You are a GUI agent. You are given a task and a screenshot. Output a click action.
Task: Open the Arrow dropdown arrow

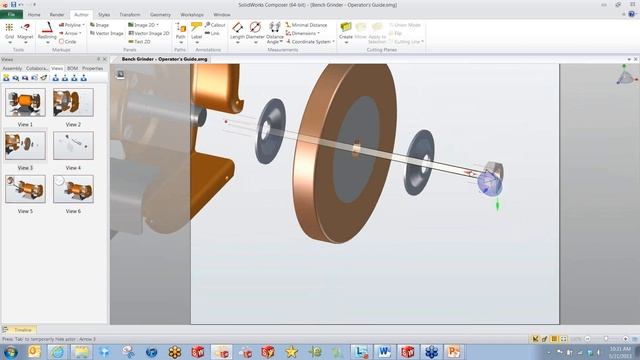(x=80, y=33)
